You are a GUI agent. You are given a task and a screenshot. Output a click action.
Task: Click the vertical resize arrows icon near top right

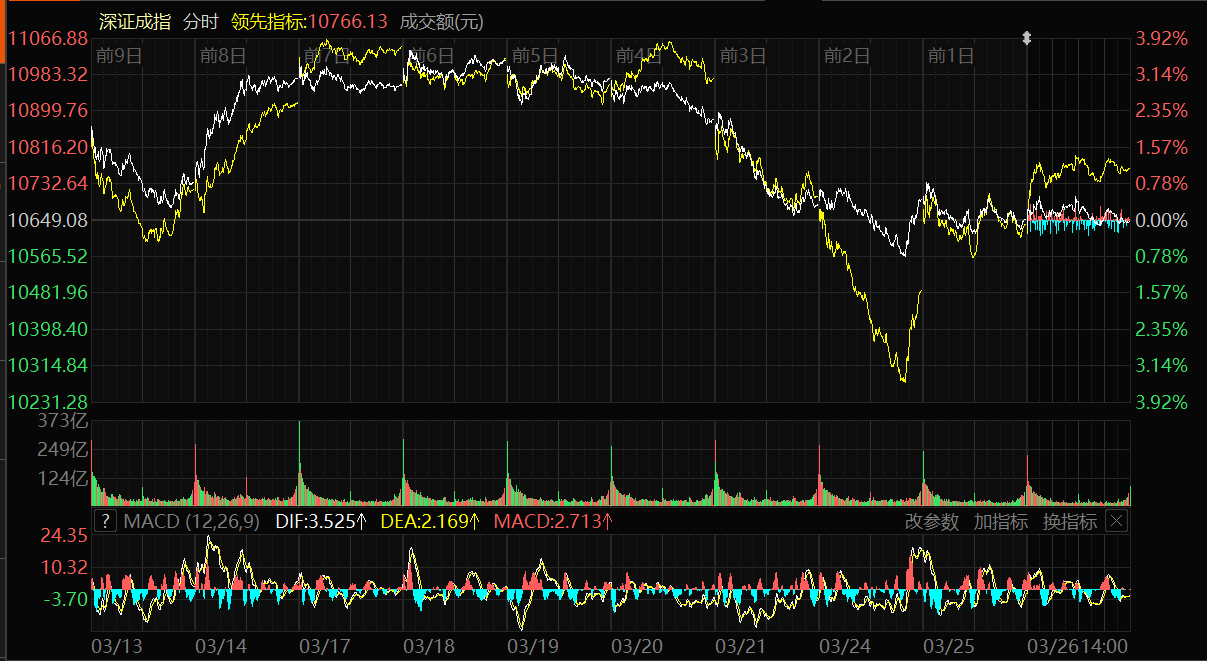(x=1026, y=38)
